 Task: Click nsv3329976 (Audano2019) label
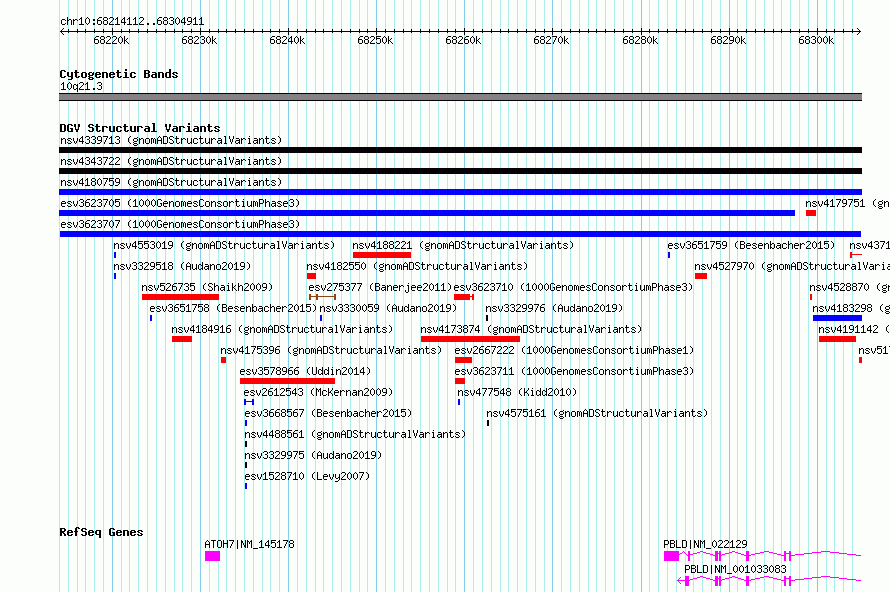tap(555, 308)
